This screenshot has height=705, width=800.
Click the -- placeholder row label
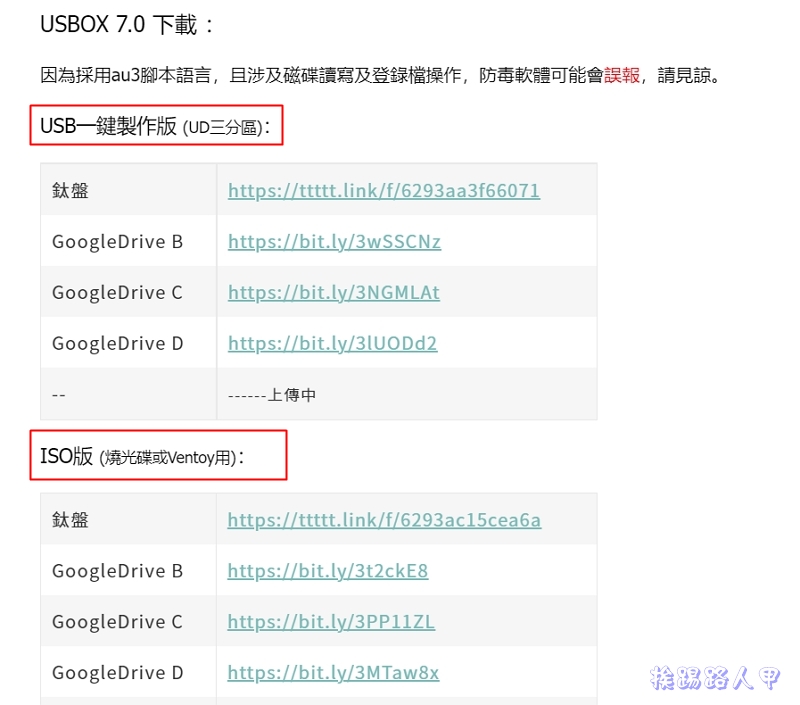pos(58,394)
